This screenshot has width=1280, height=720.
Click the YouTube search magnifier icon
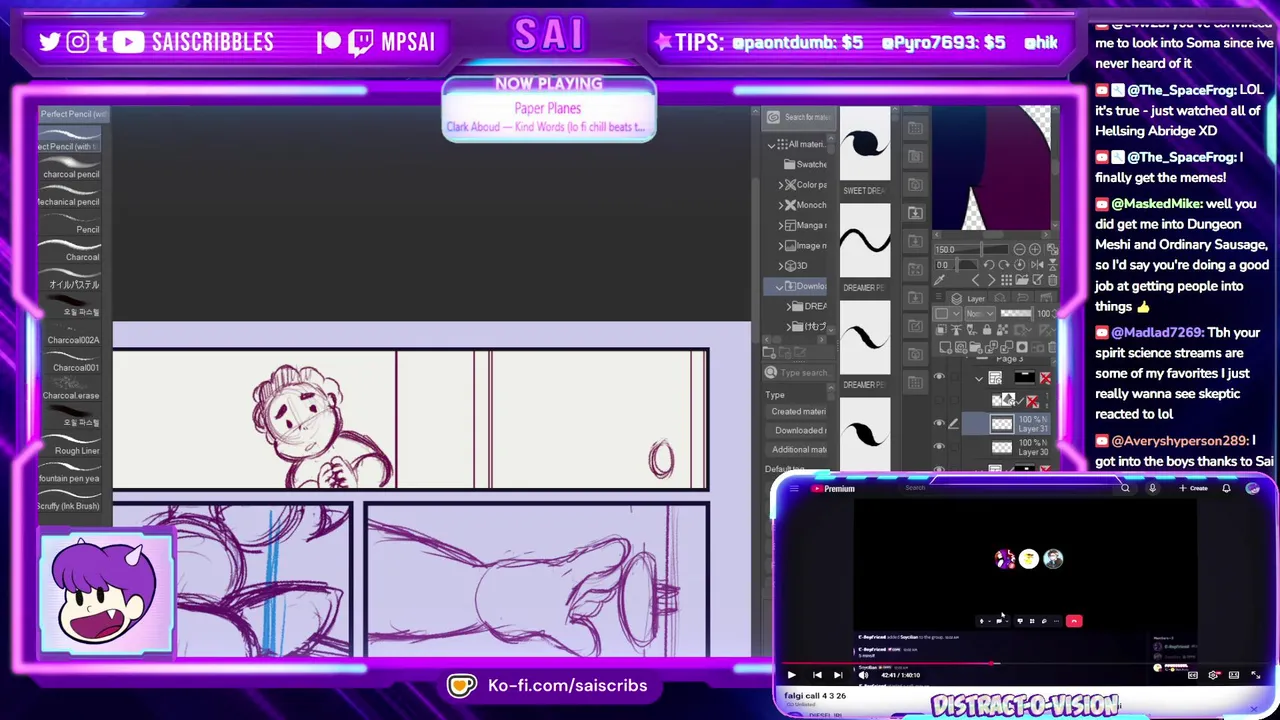[1125, 488]
